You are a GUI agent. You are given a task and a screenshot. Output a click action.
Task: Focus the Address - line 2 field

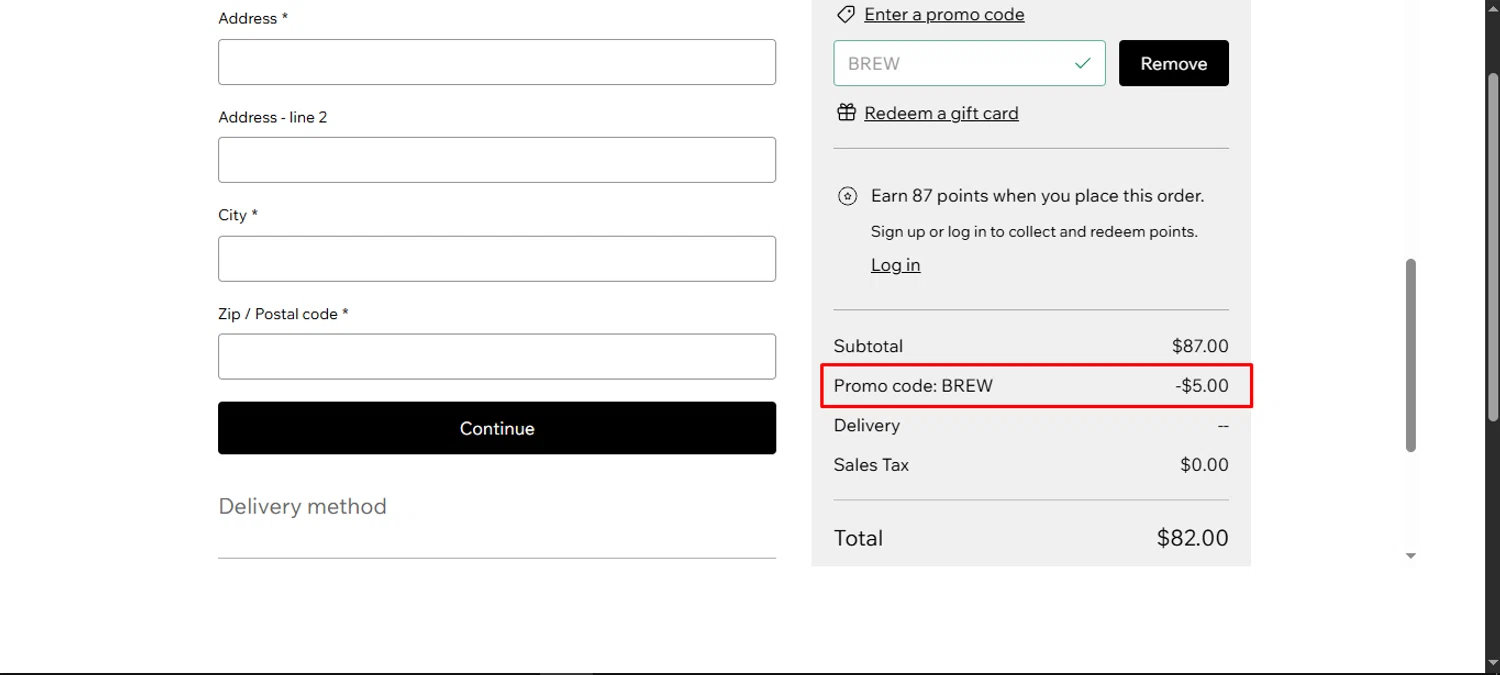[x=497, y=160]
